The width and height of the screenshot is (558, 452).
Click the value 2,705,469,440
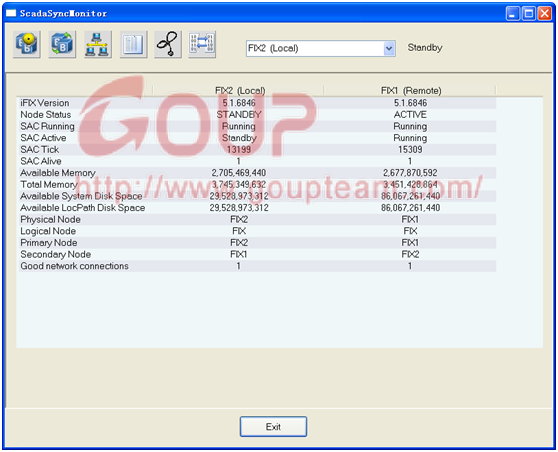[239, 173]
